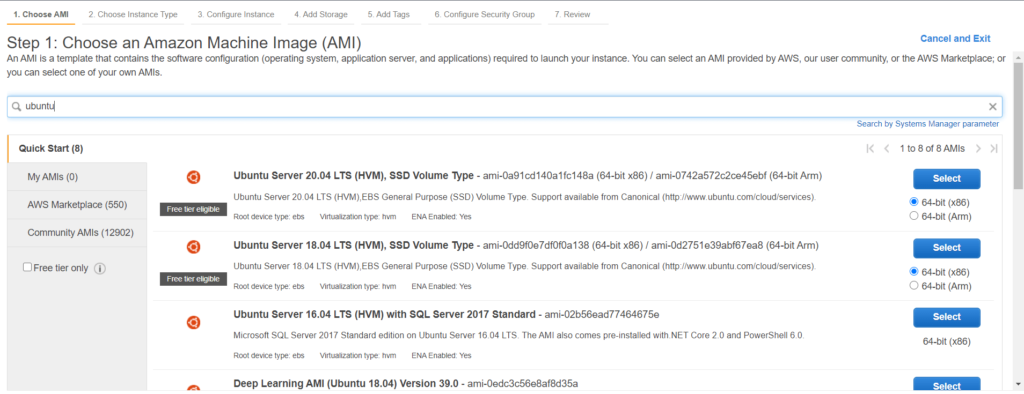Image resolution: width=1024 pixels, height=394 pixels.
Task: Open AWS Marketplace (550) category
Action: point(77,205)
